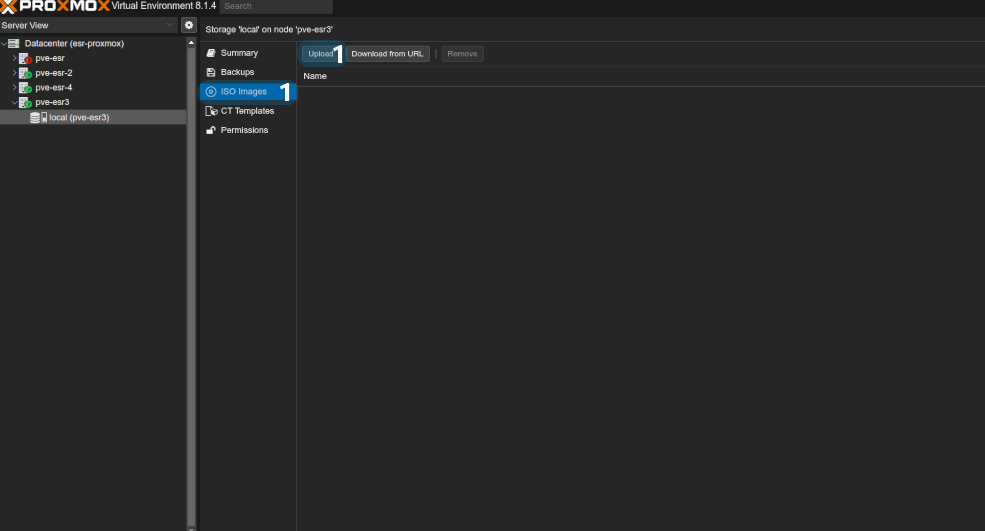Click the Permissions unlock icon

[211, 130]
